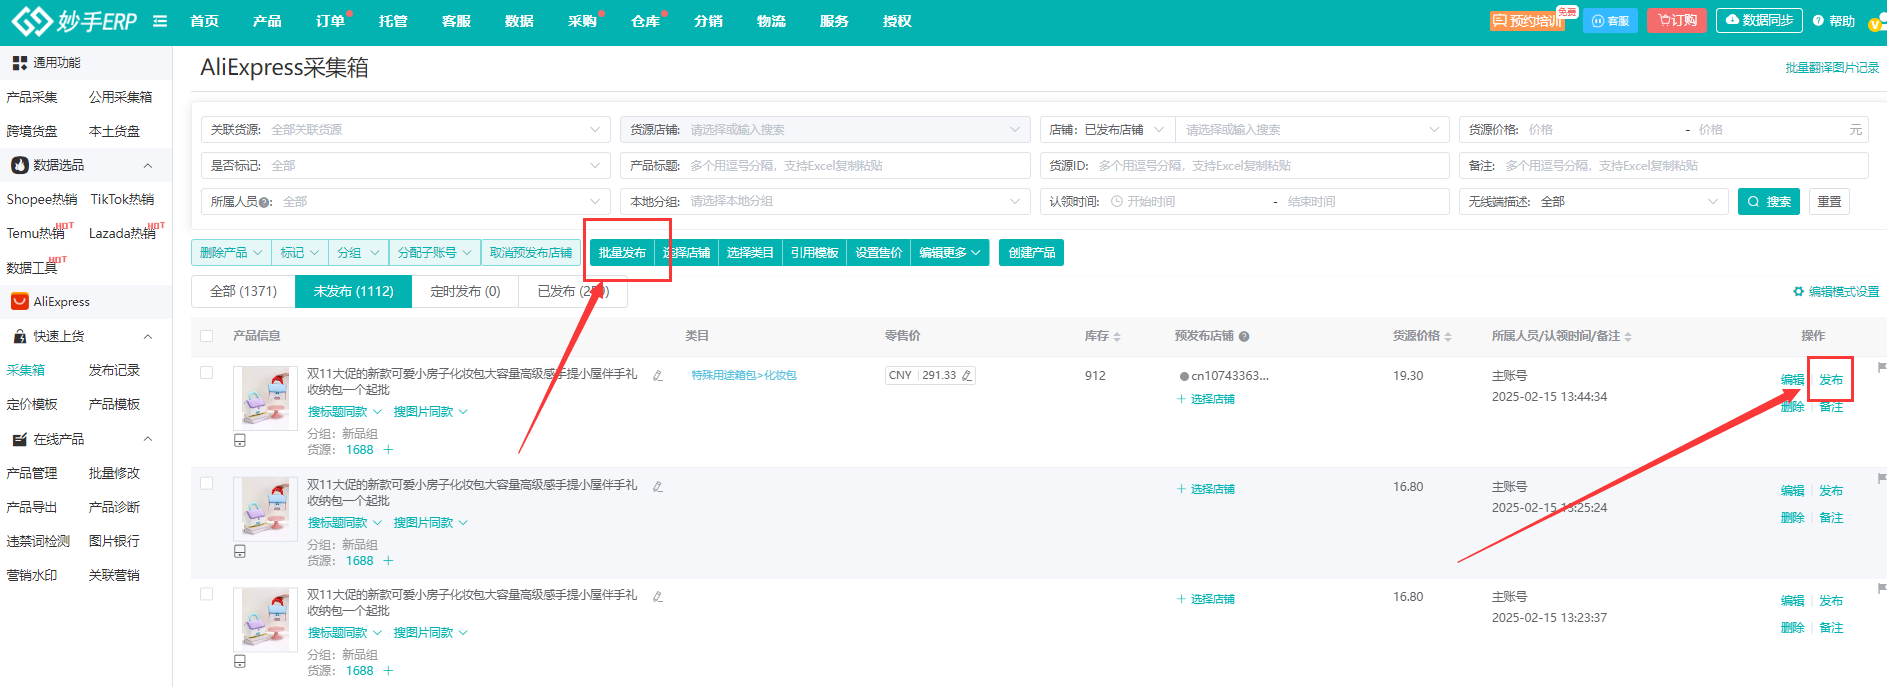Check the second product row checkbox
The height and width of the screenshot is (687, 1887).
207,484
